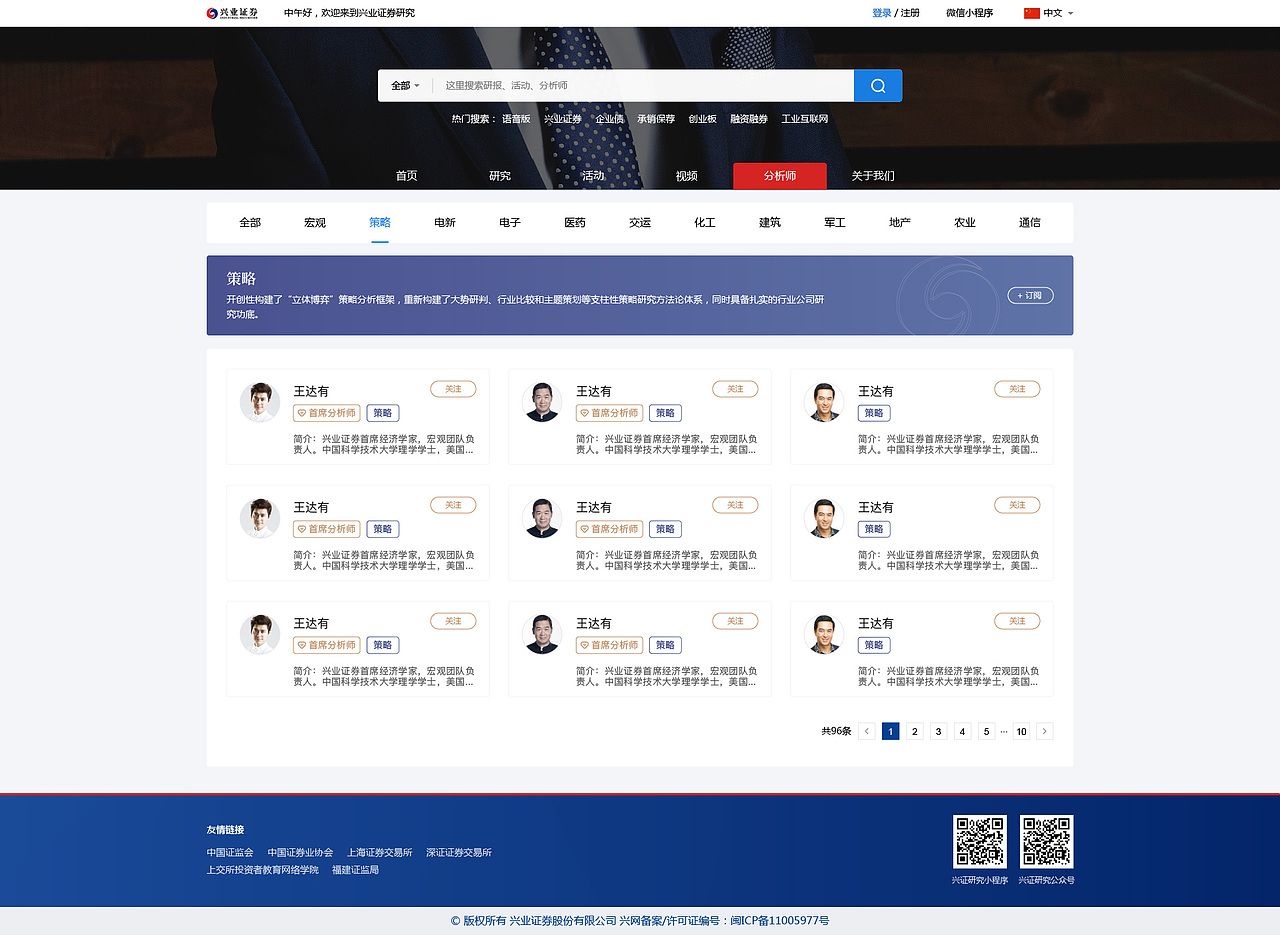The height and width of the screenshot is (935, 1280).
Task: Select hot search term 承销保荐
Action: tap(656, 119)
